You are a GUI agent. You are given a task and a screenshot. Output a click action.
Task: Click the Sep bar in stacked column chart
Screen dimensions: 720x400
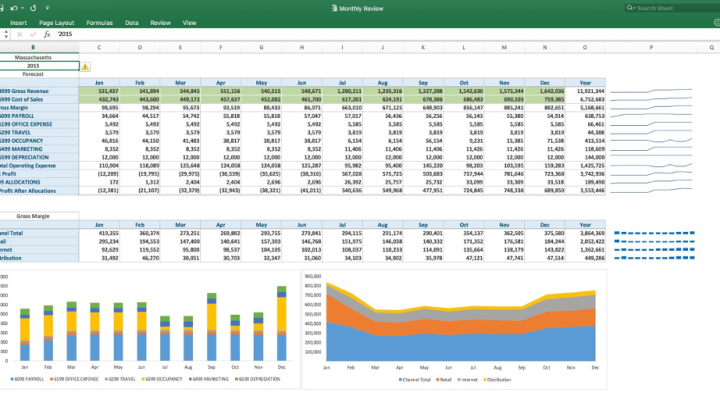[x=212, y=327]
